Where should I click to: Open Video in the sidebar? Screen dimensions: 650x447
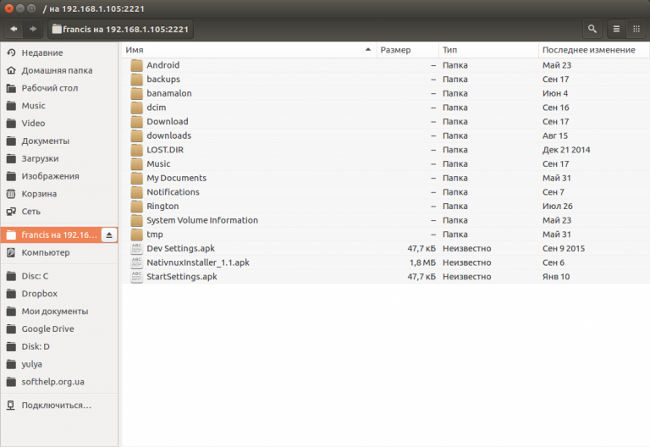tap(59, 123)
